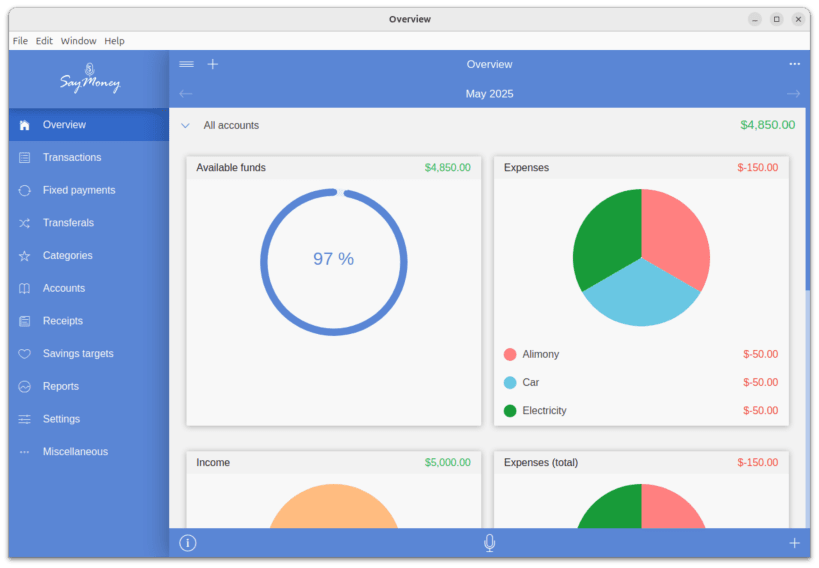Open the three-dots more options menu
819x568 pixels.
(794, 64)
